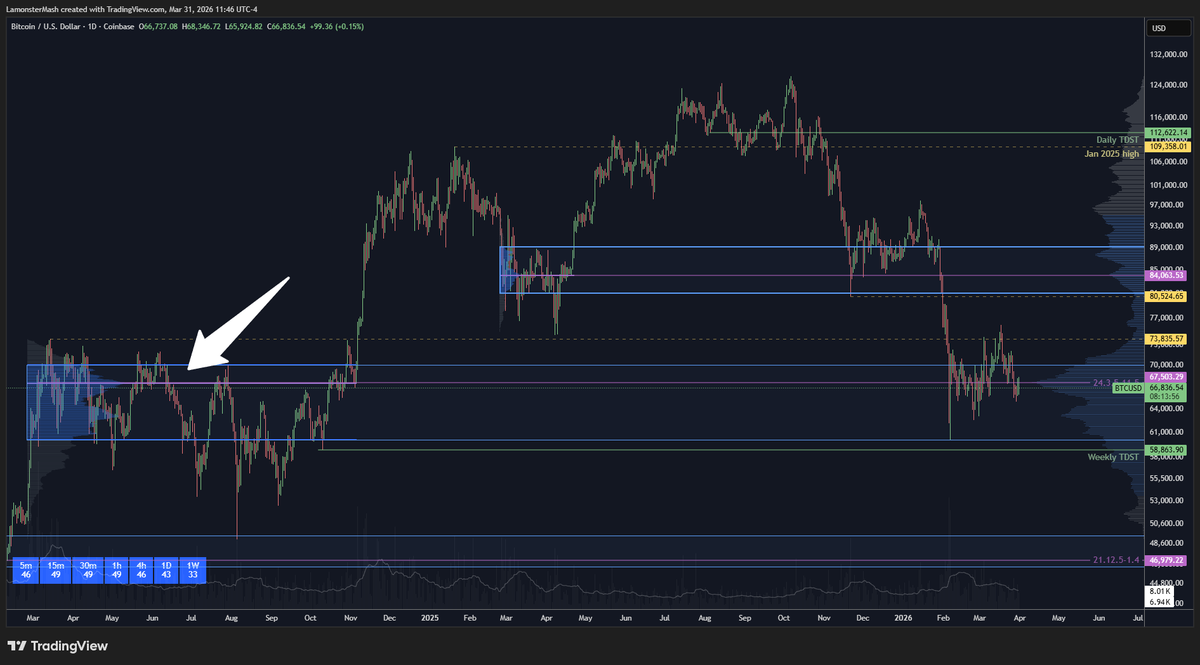
Task: Click the 46,979.22 purple price tag
Action: [1166, 561]
